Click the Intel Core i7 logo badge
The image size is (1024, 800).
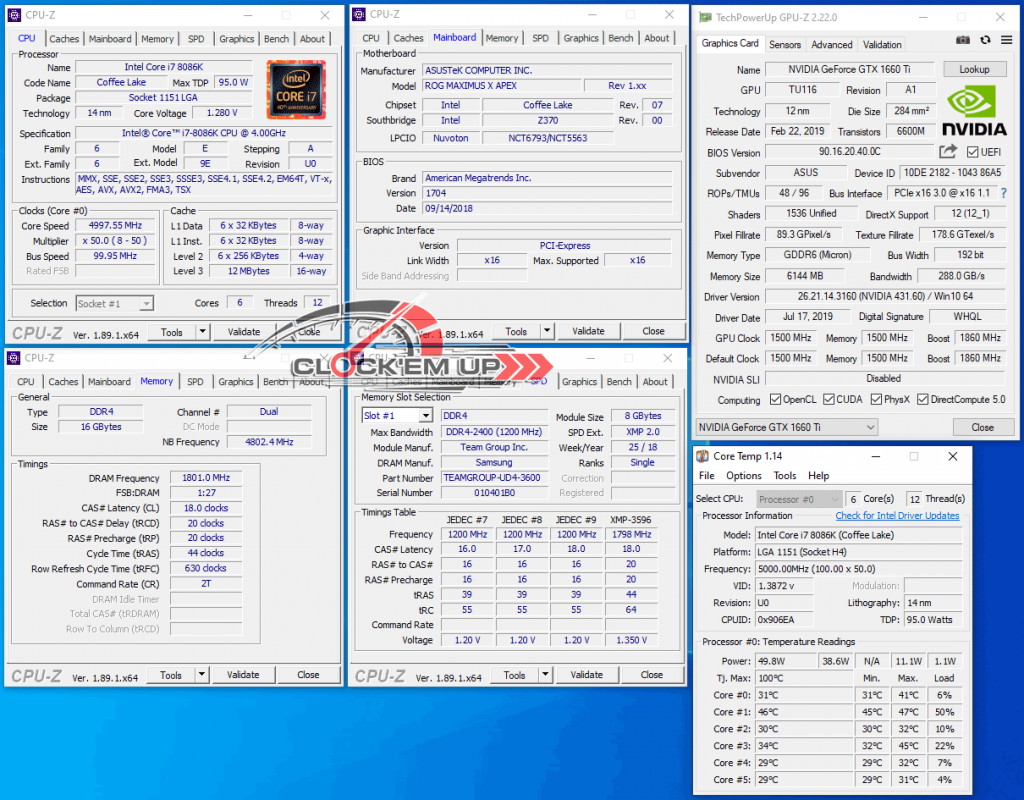coord(295,90)
